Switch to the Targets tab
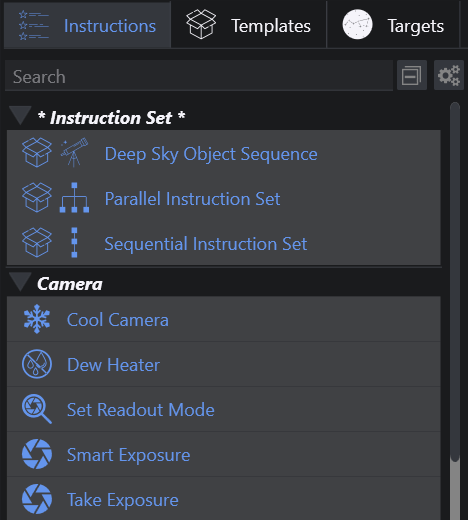The height and width of the screenshot is (520, 468). 393,25
